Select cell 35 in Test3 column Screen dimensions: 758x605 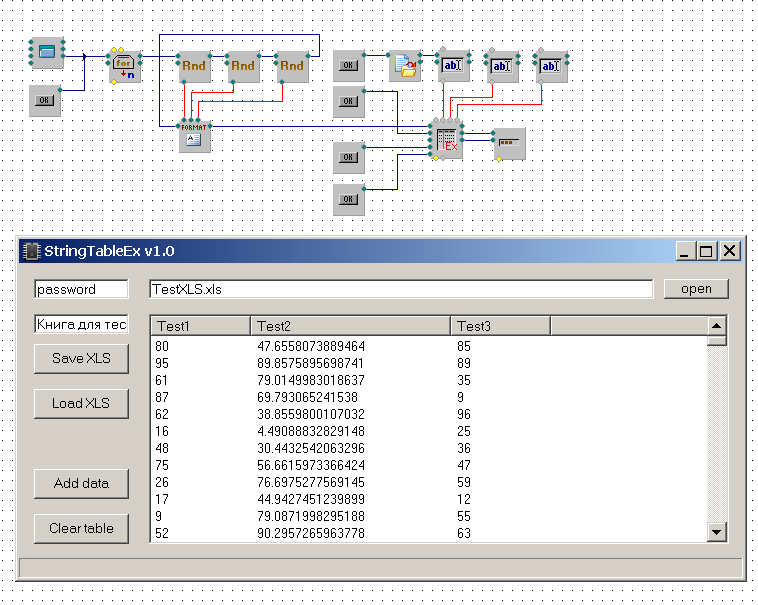464,380
